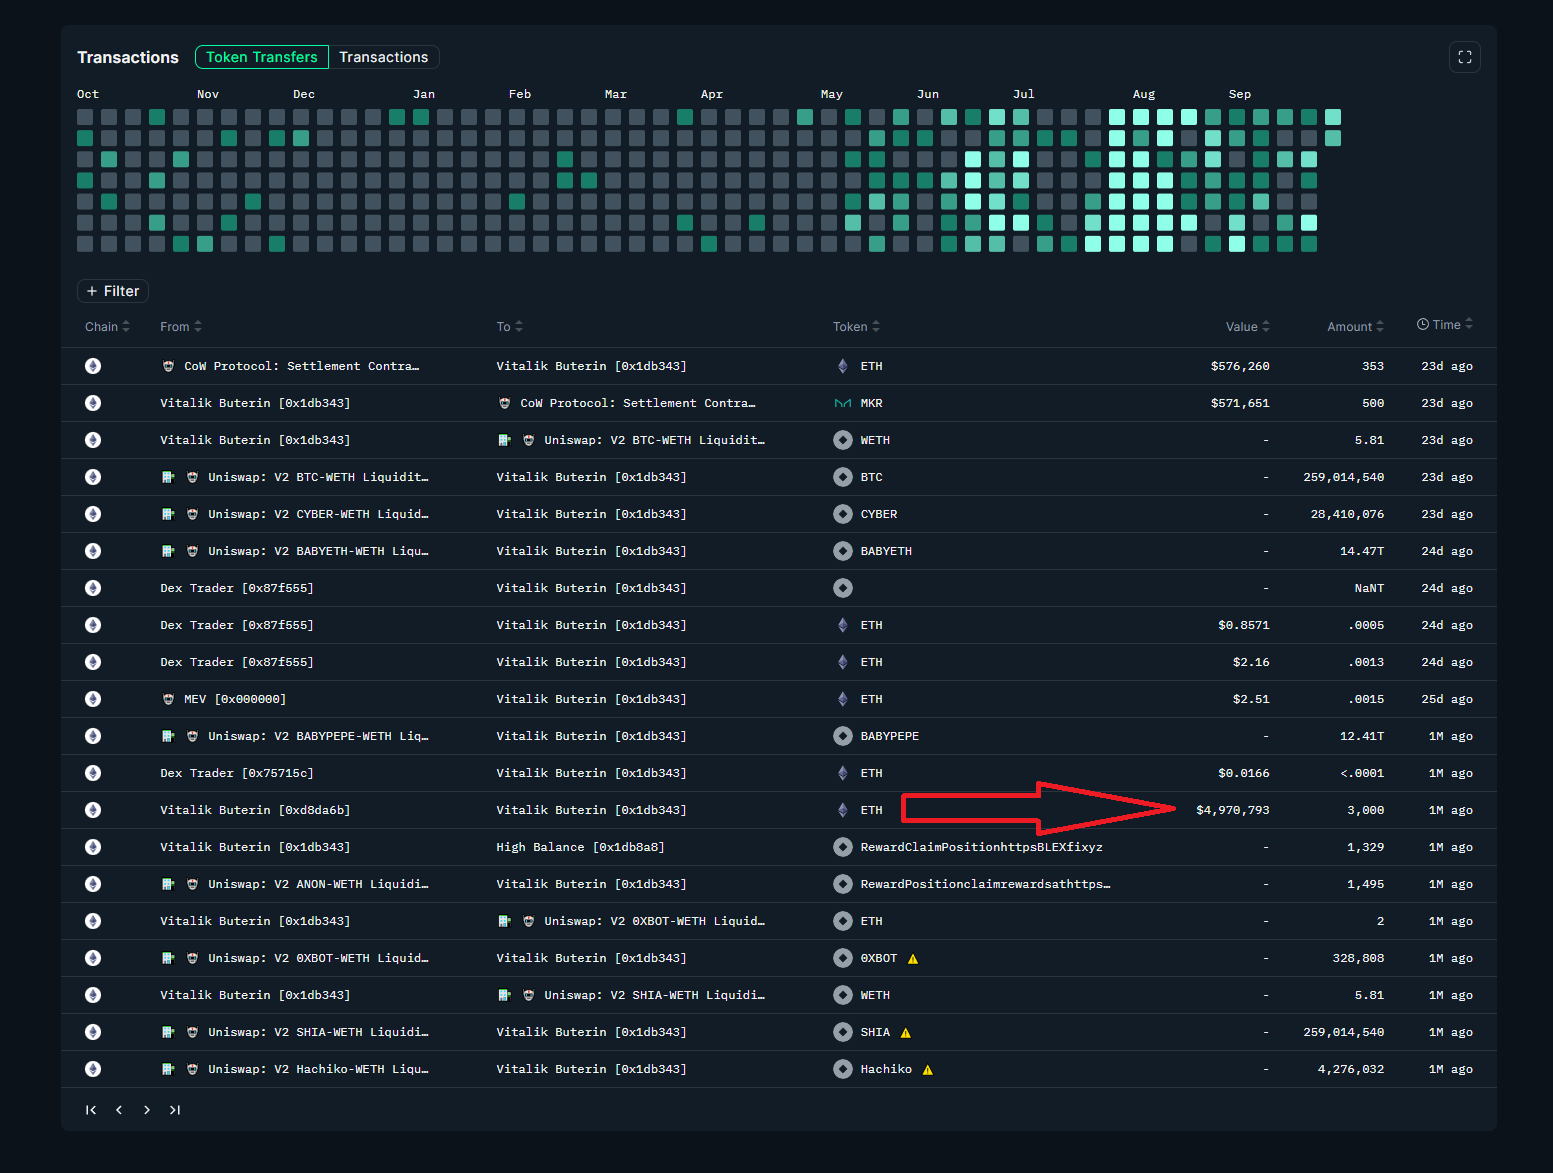
Task: Switch to the Token Transfers tab
Action: (x=261, y=57)
